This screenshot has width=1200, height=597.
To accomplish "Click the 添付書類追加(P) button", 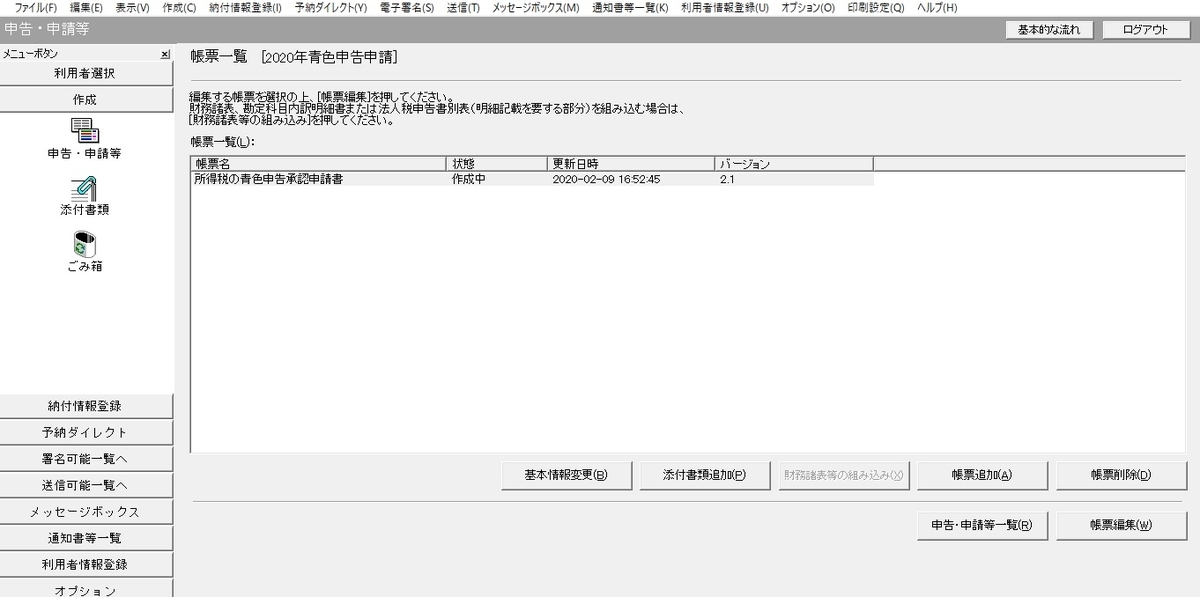I will pyautogui.click(x=704, y=475).
